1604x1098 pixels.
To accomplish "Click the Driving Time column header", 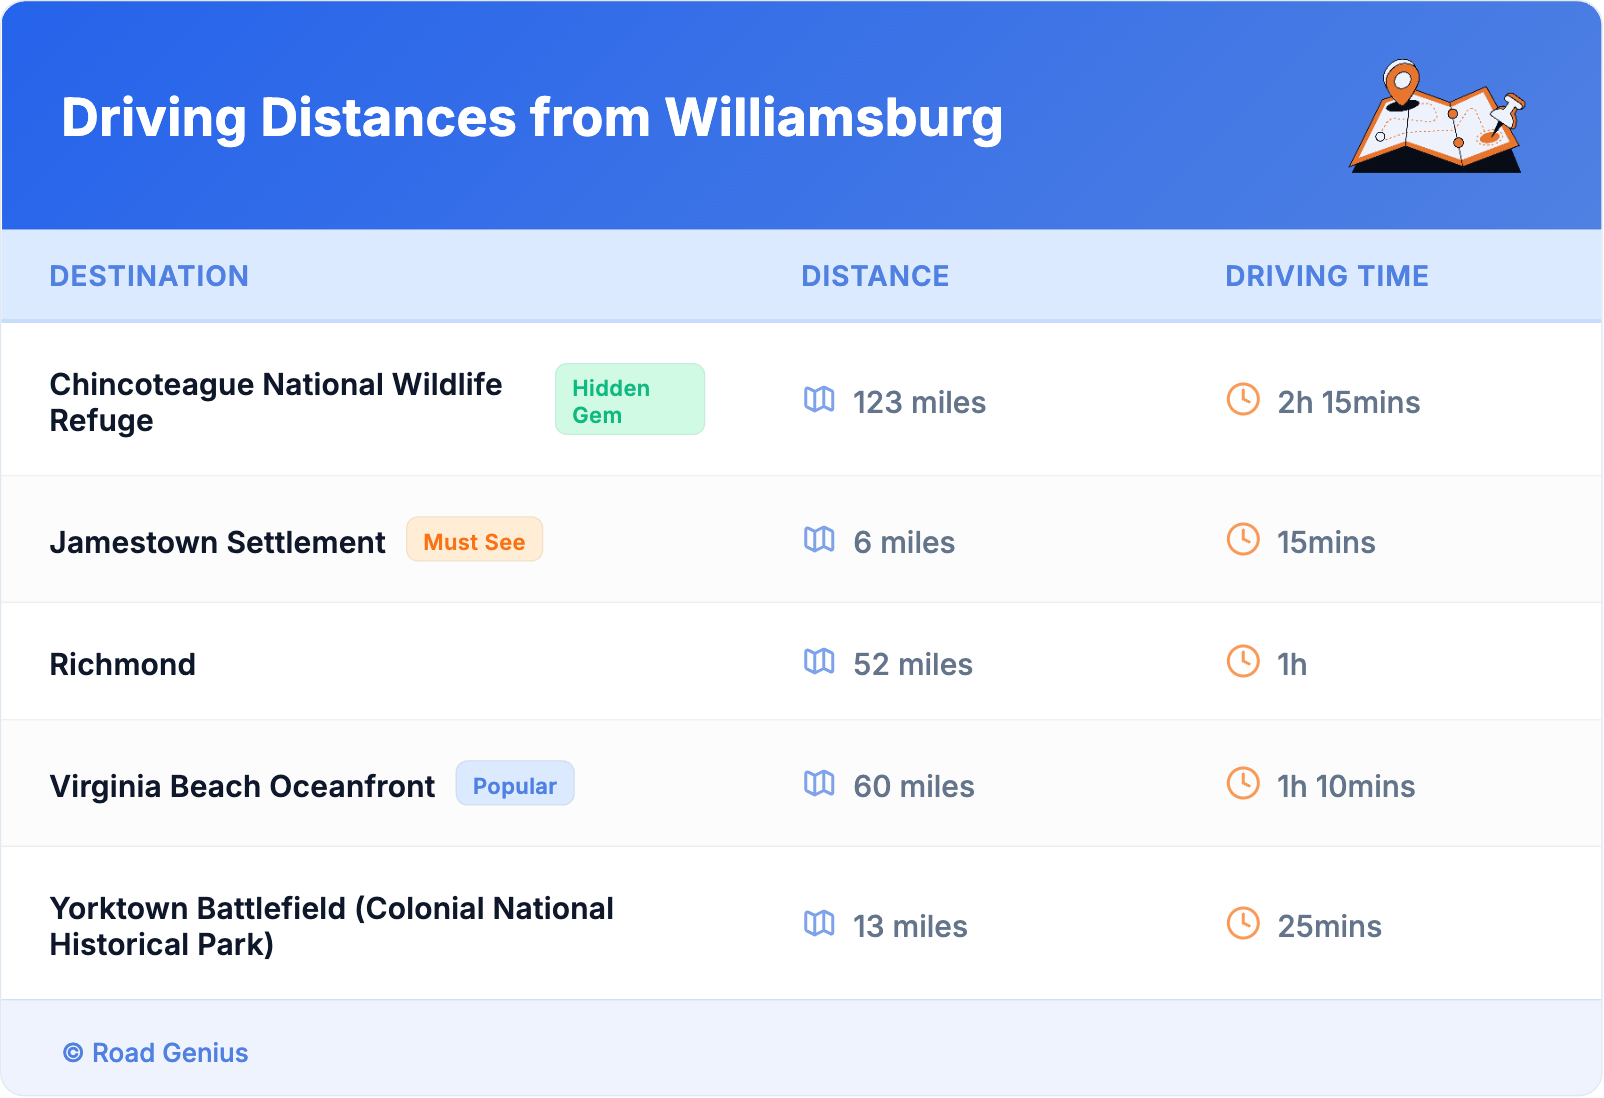I will coord(1327,276).
